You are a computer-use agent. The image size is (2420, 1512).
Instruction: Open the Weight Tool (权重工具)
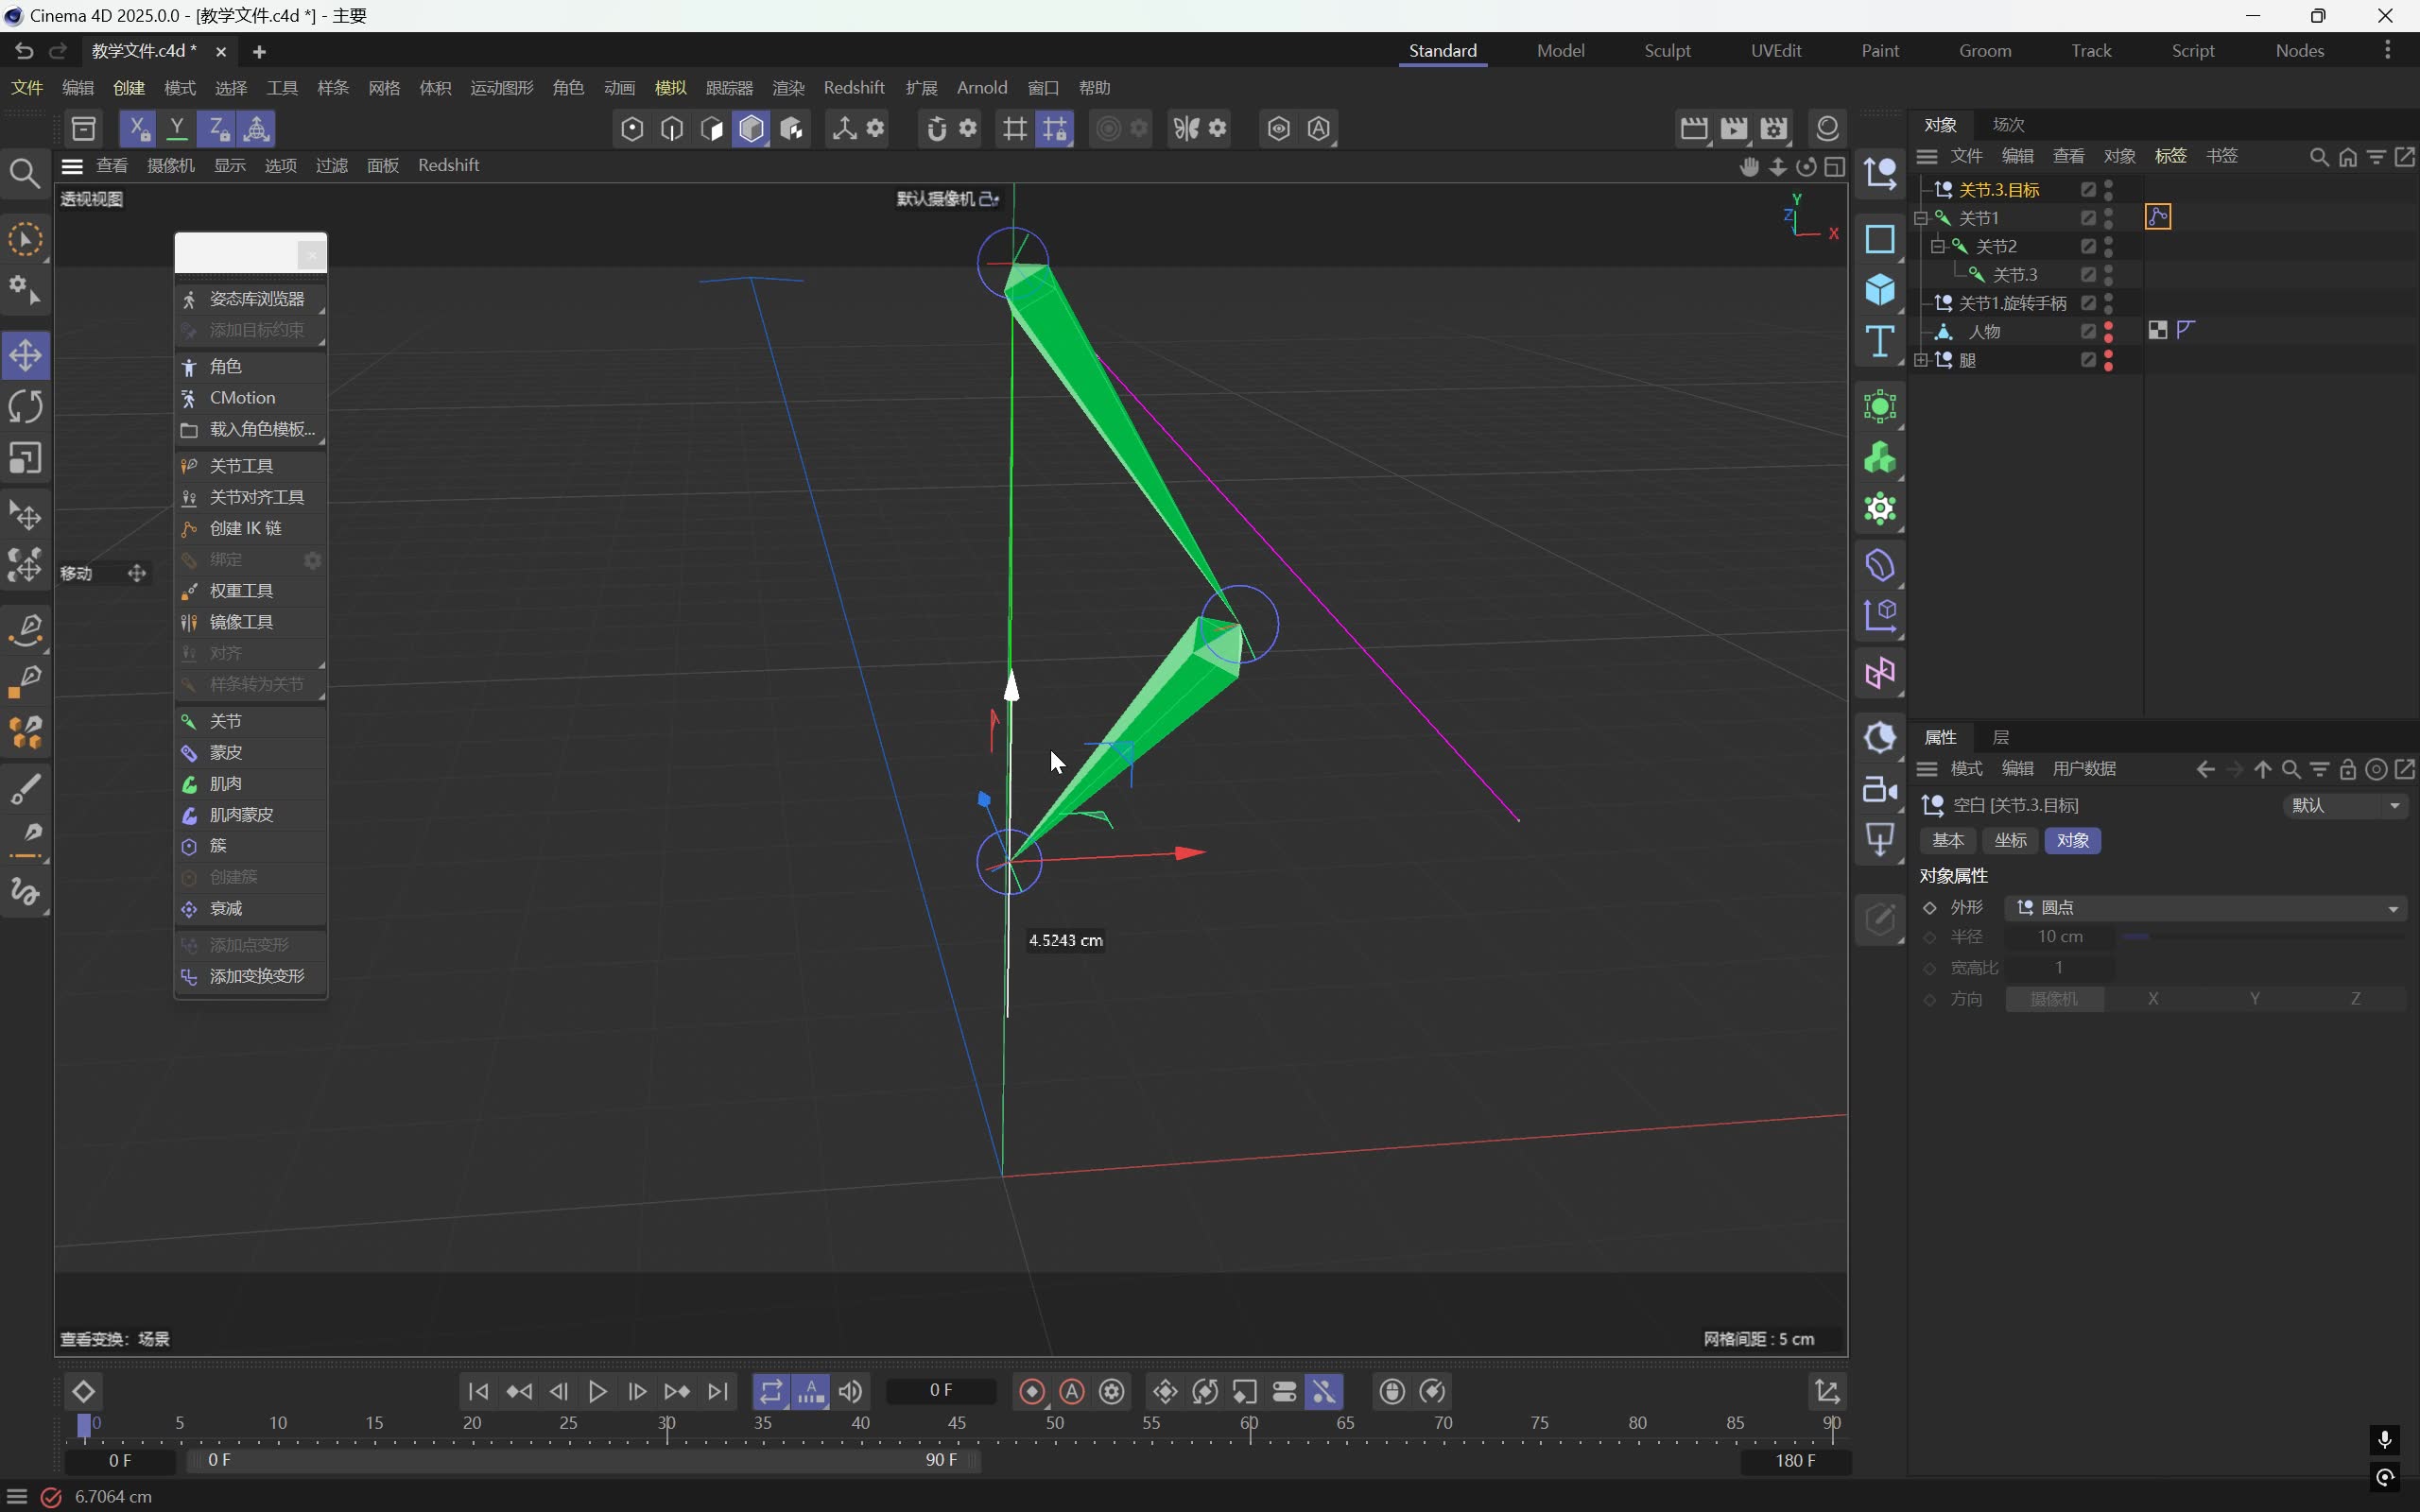click(241, 591)
